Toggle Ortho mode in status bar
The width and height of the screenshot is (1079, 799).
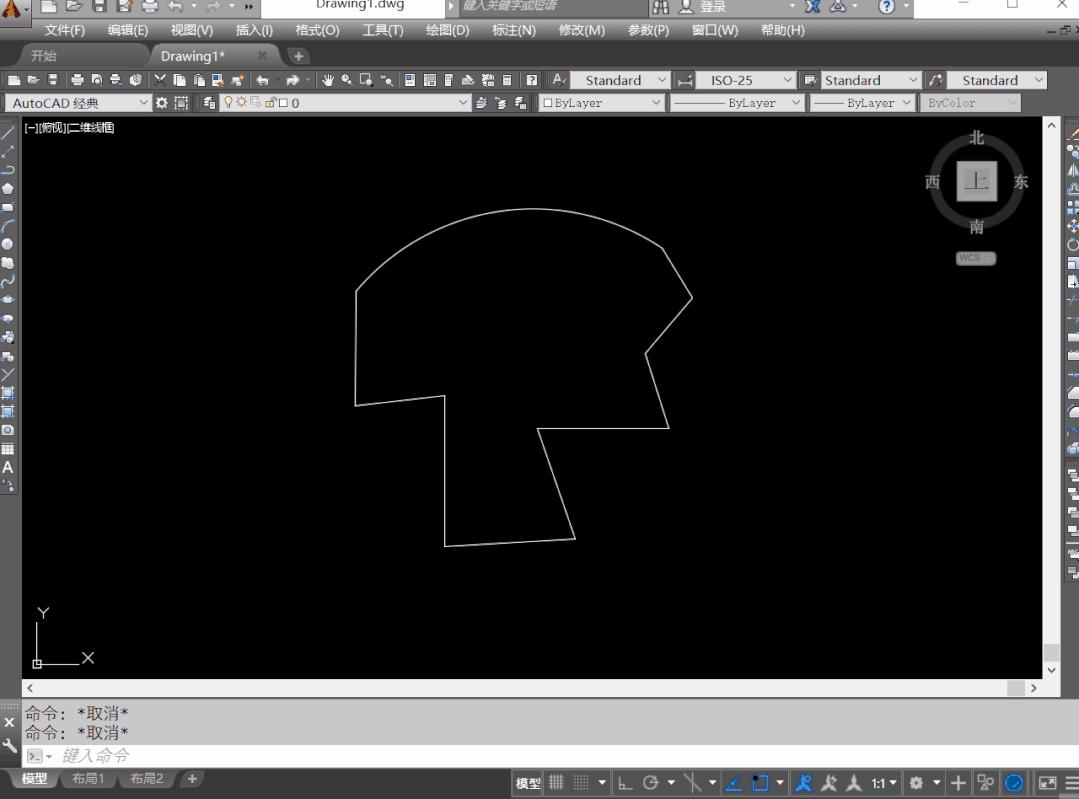(625, 783)
